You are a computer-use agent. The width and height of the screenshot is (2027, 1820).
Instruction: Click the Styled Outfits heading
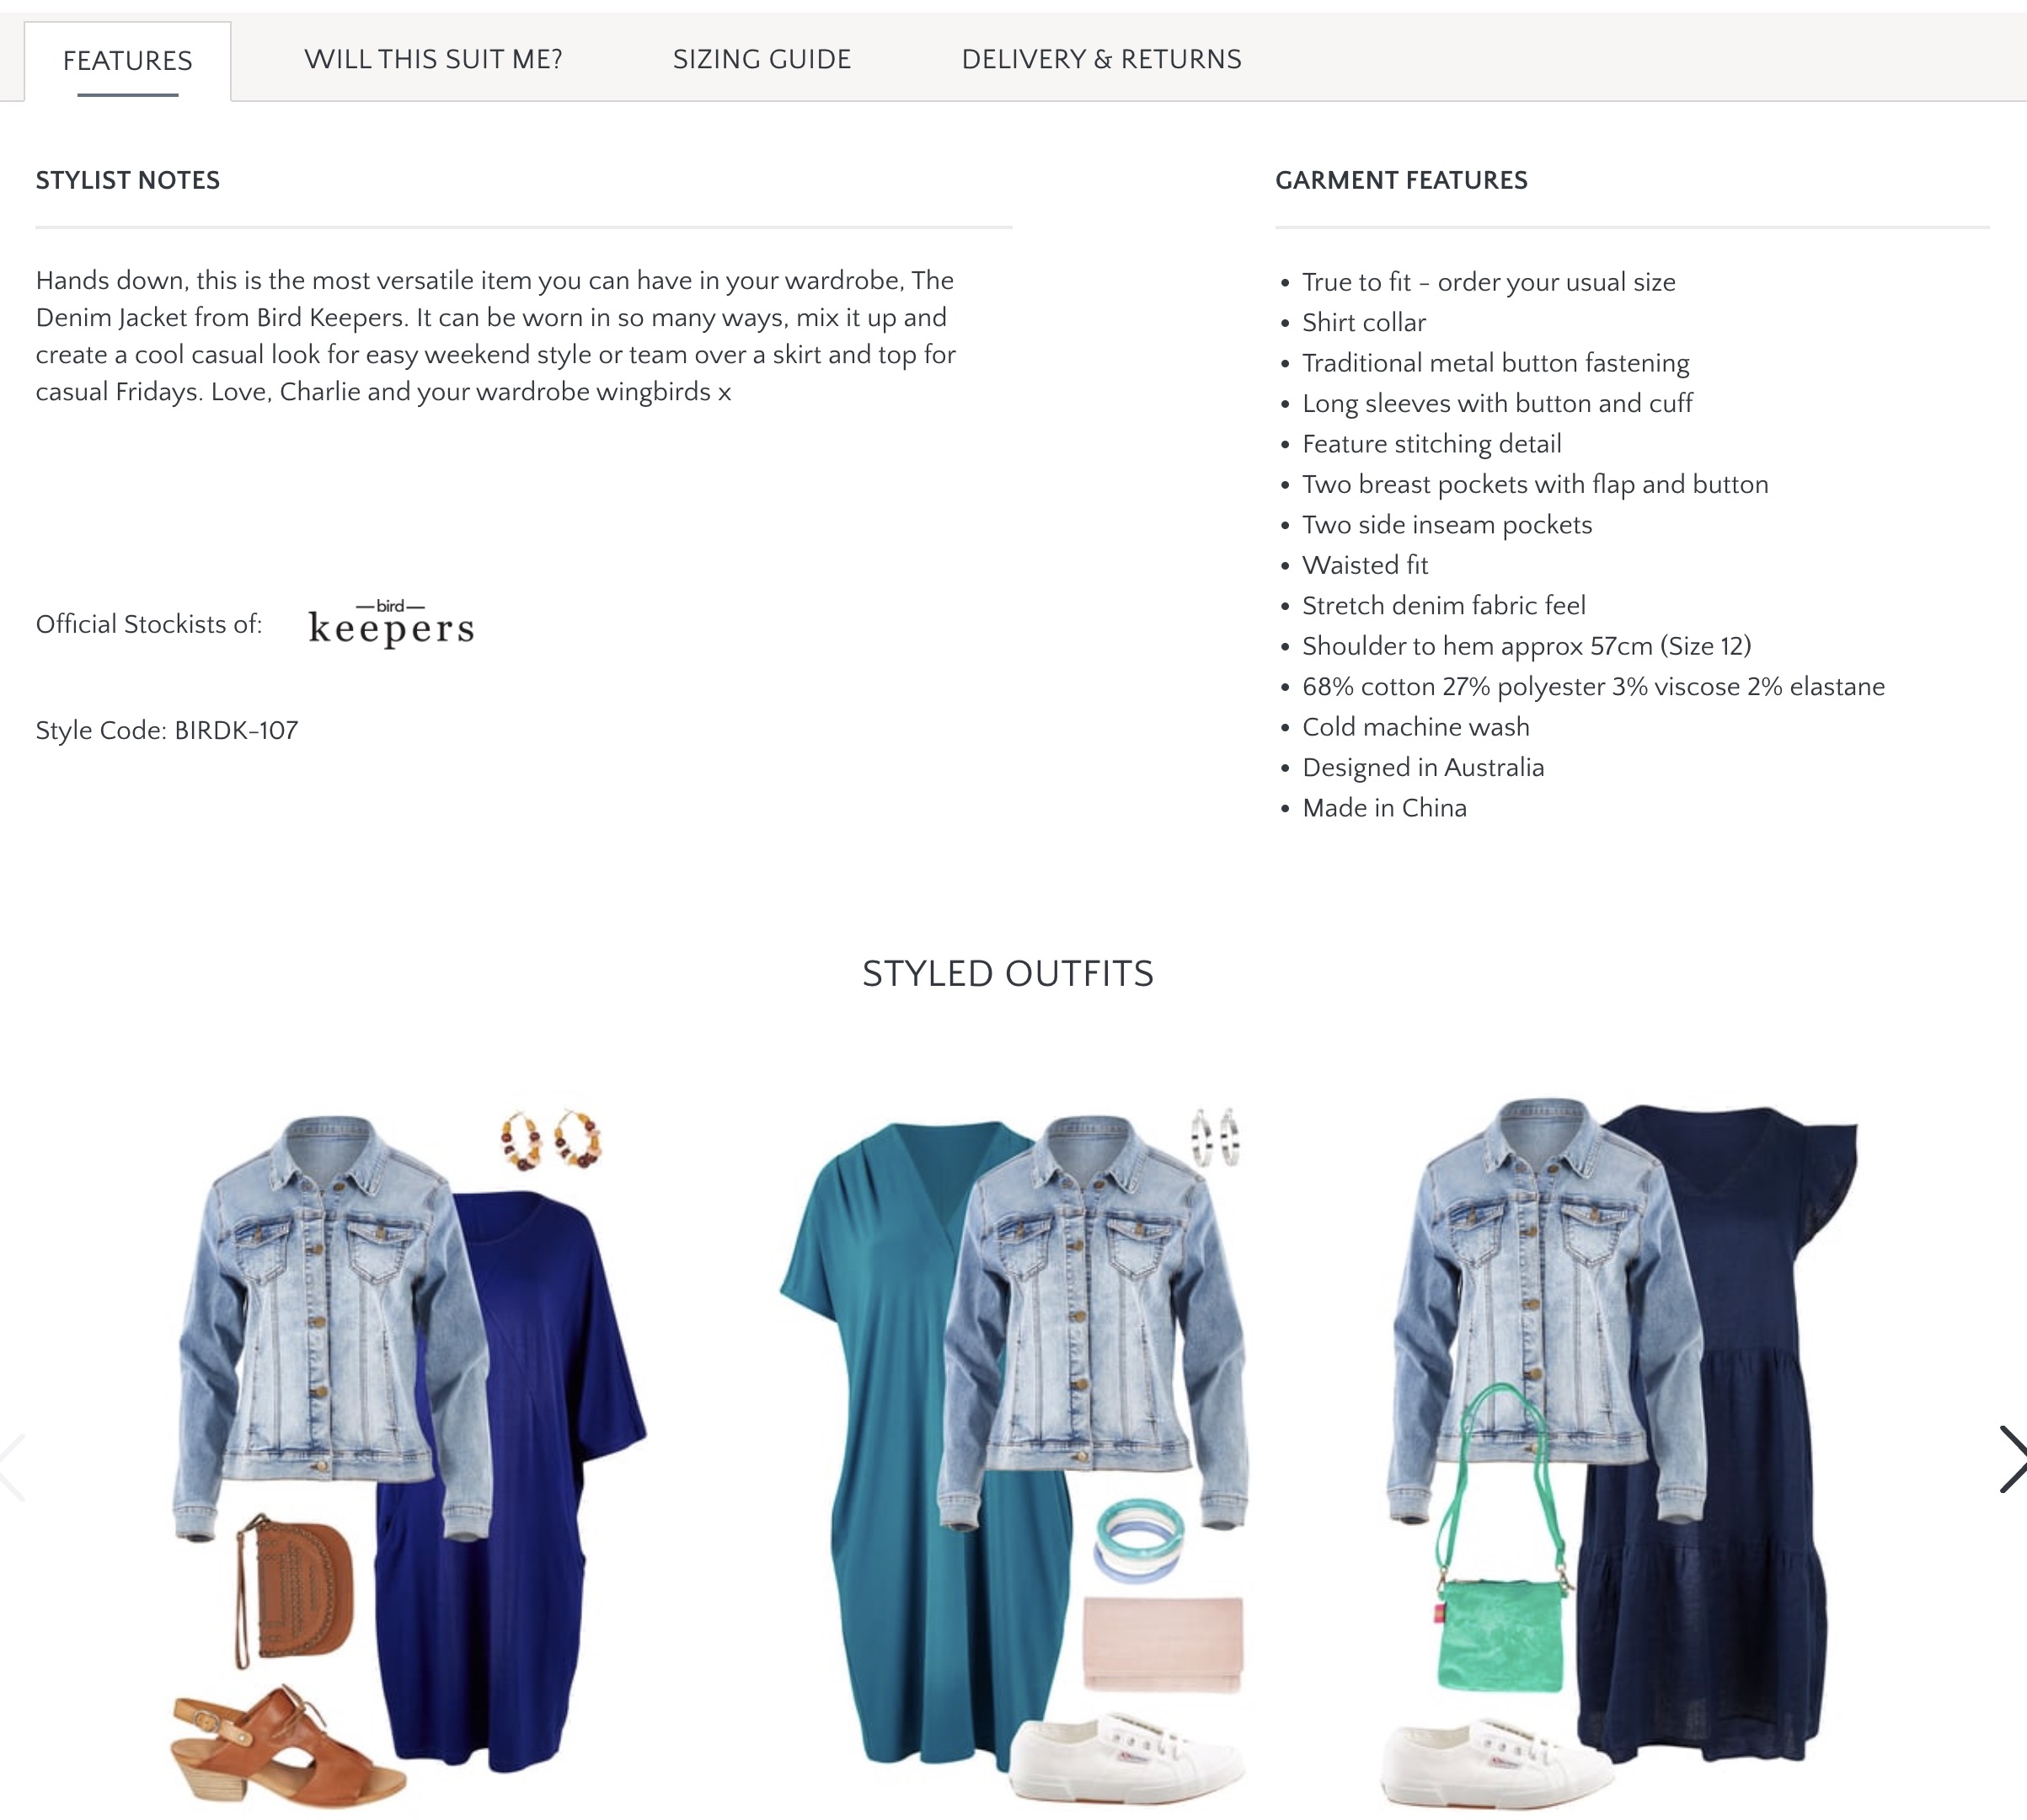pyautogui.click(x=1008, y=973)
